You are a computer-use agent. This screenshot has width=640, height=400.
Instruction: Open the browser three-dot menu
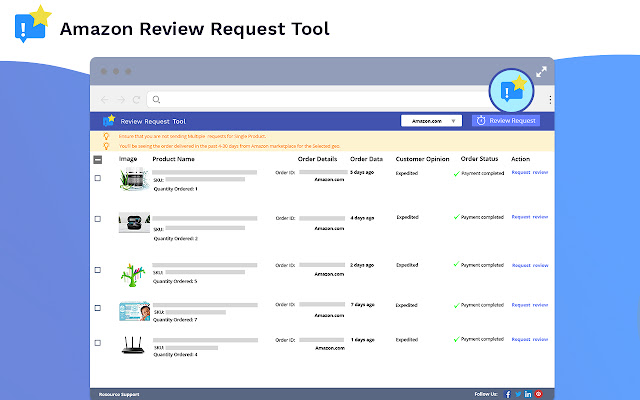[550, 100]
